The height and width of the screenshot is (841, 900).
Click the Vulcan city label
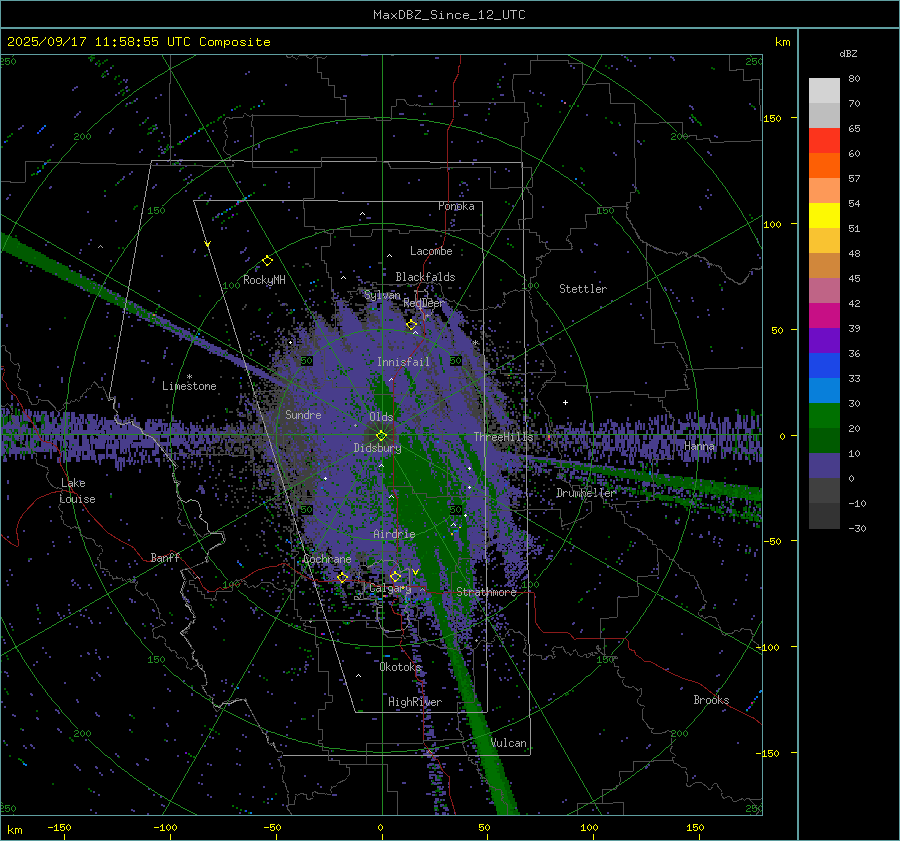point(508,743)
